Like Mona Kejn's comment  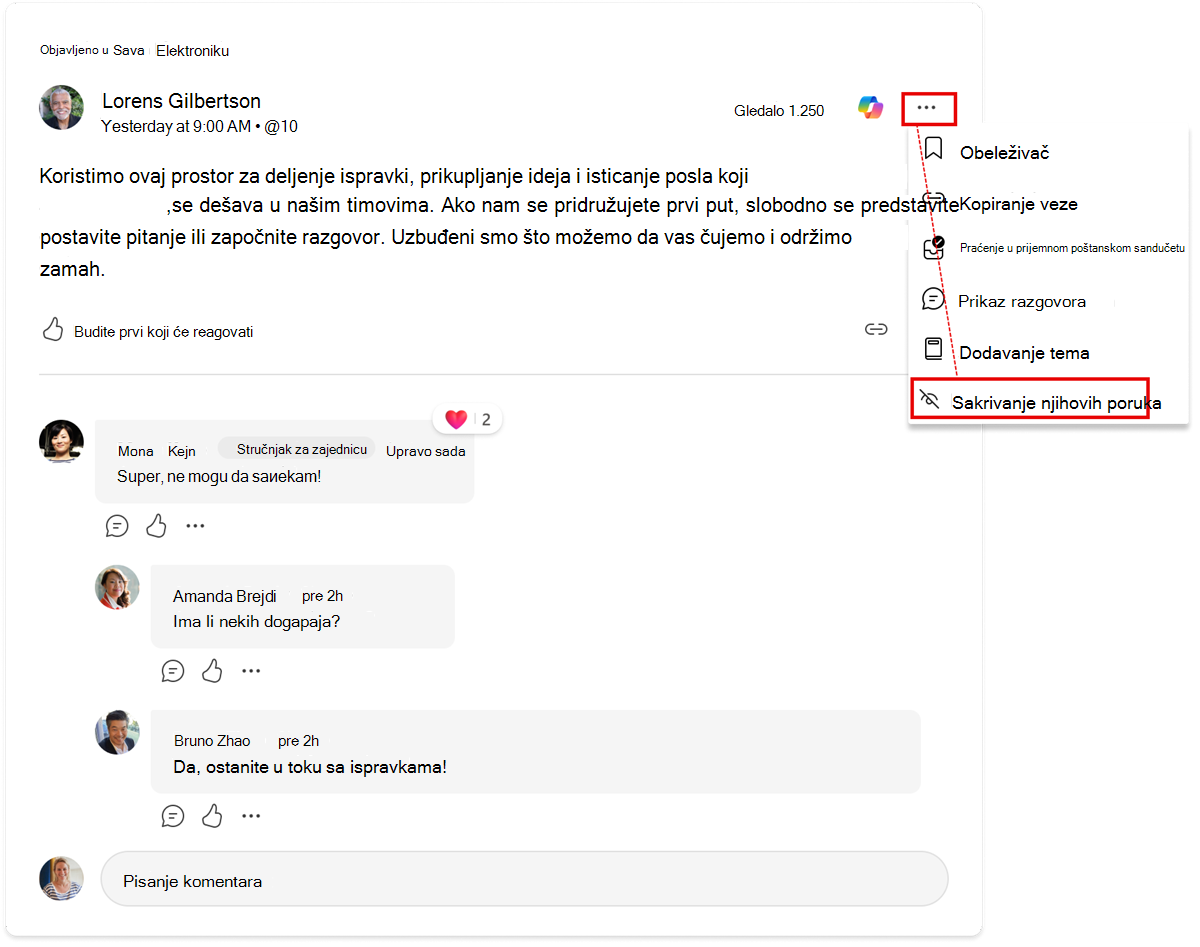click(x=157, y=526)
